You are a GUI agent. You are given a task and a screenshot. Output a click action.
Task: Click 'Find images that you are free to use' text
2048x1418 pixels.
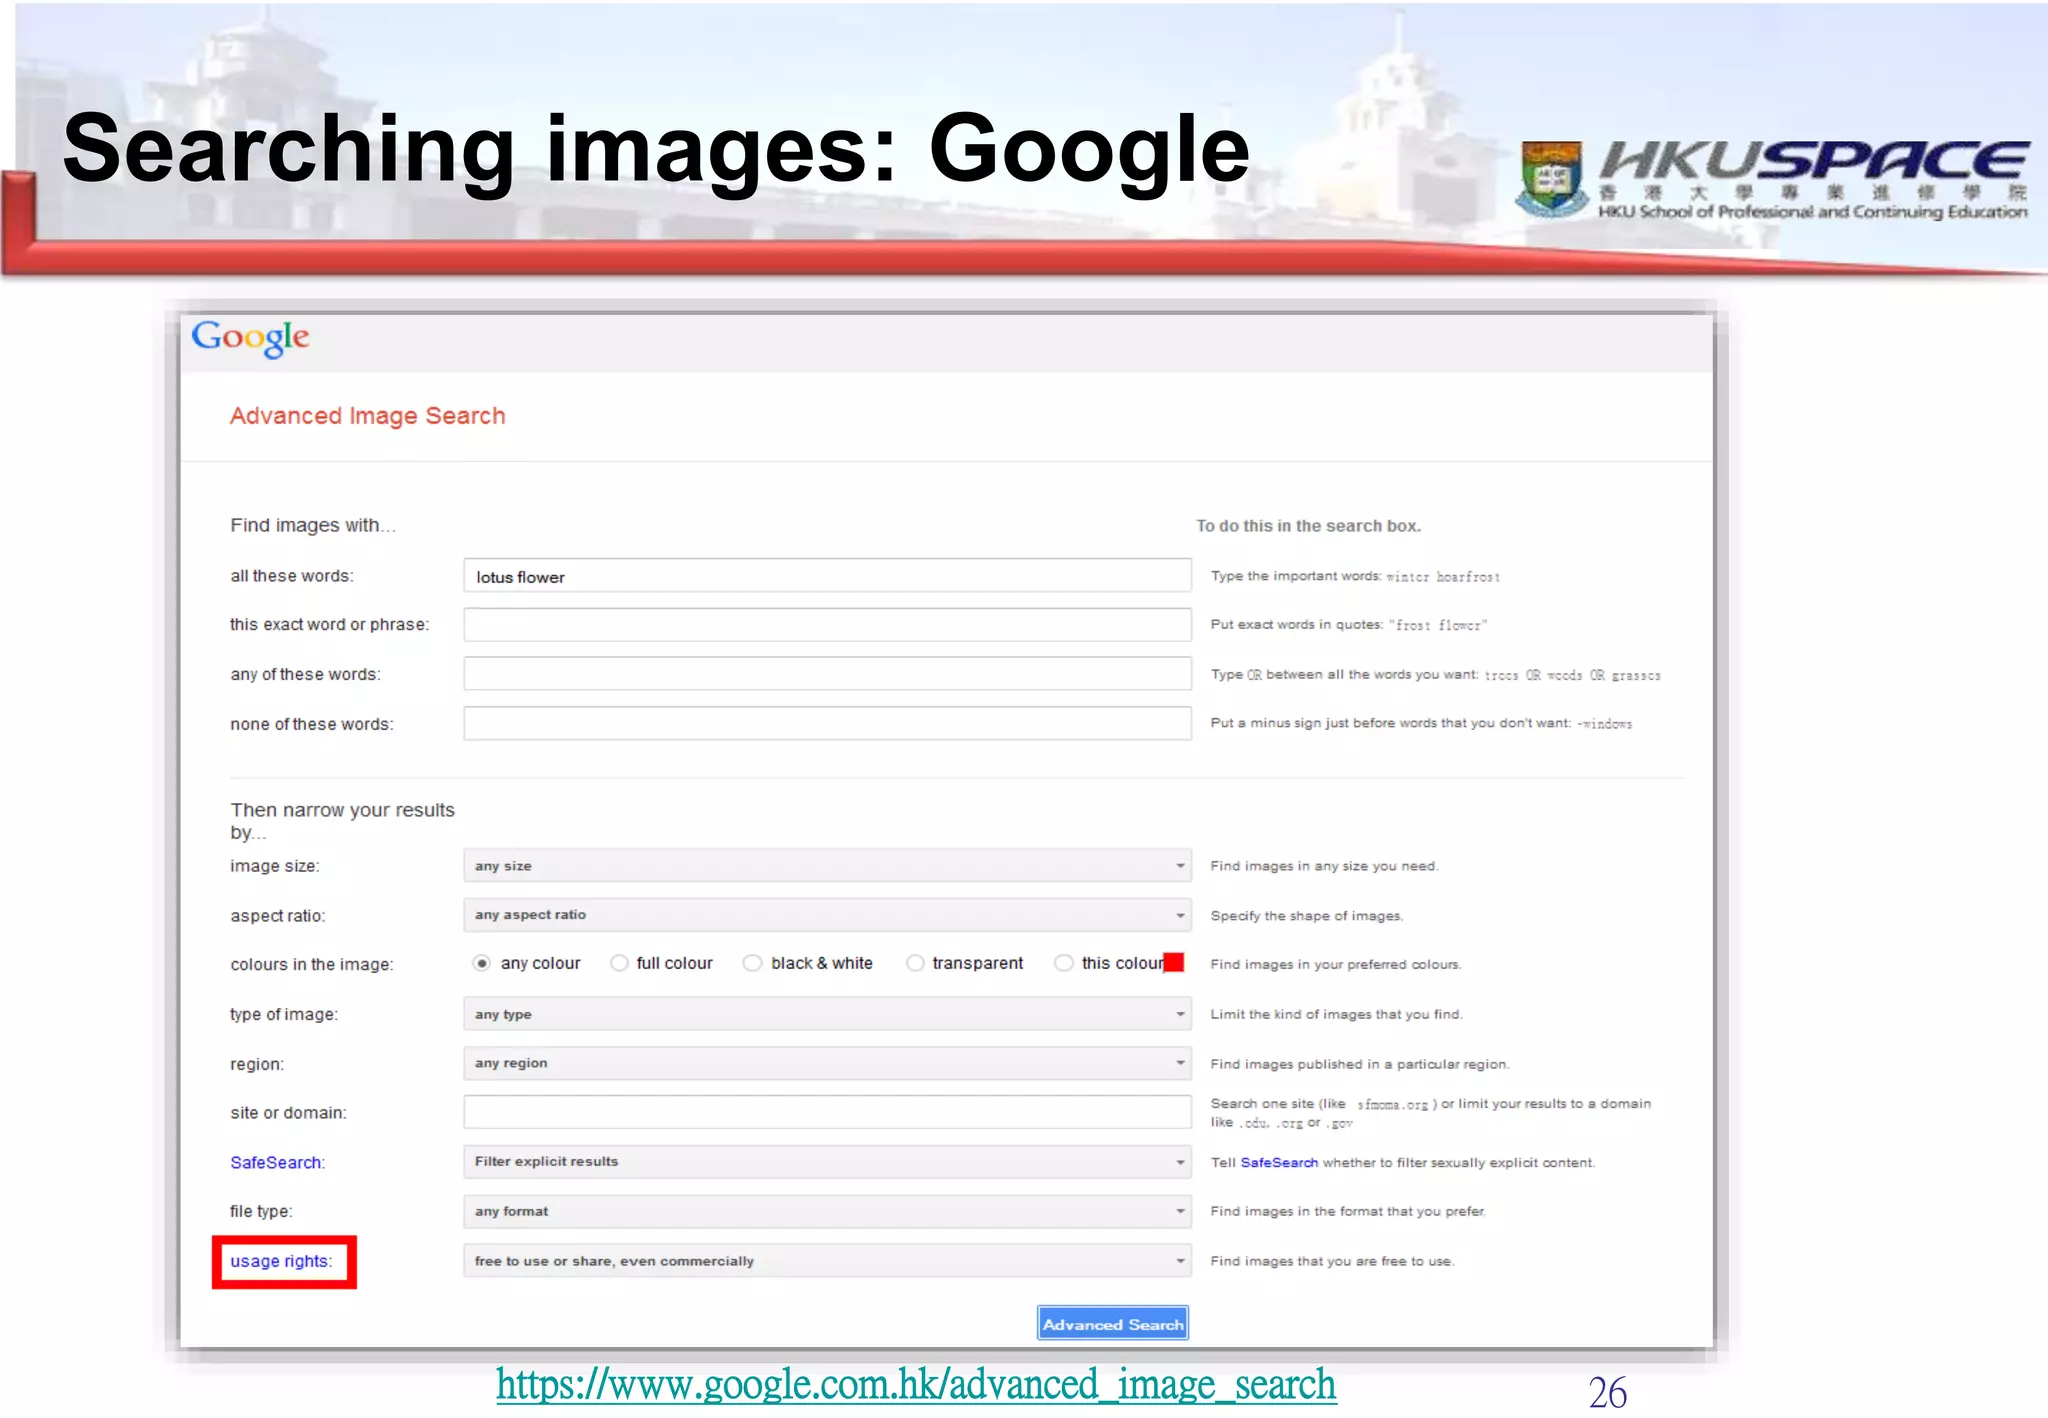[1332, 1261]
